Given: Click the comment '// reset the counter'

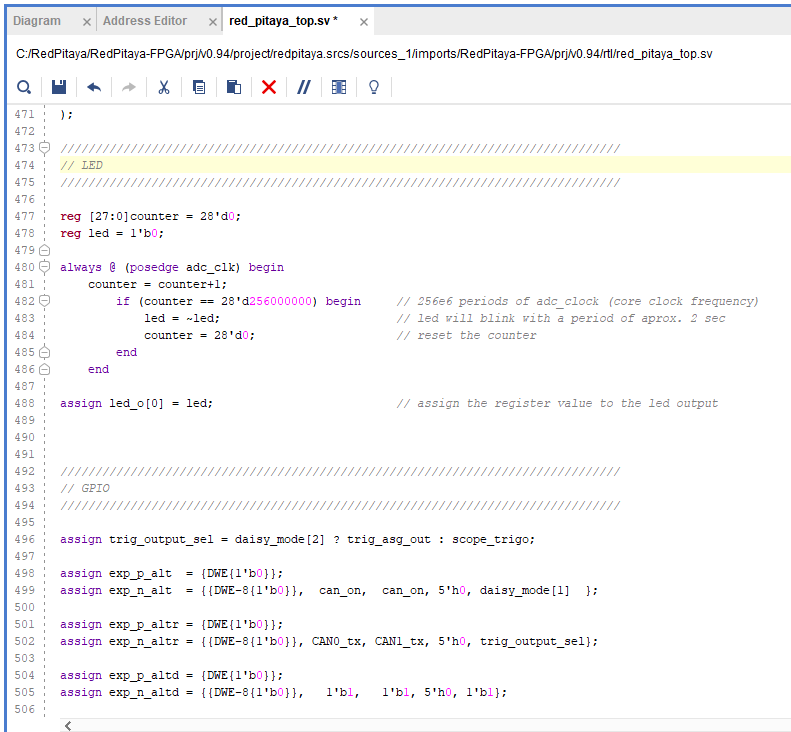Looking at the screenshot, I should pyautogui.click(x=467, y=335).
